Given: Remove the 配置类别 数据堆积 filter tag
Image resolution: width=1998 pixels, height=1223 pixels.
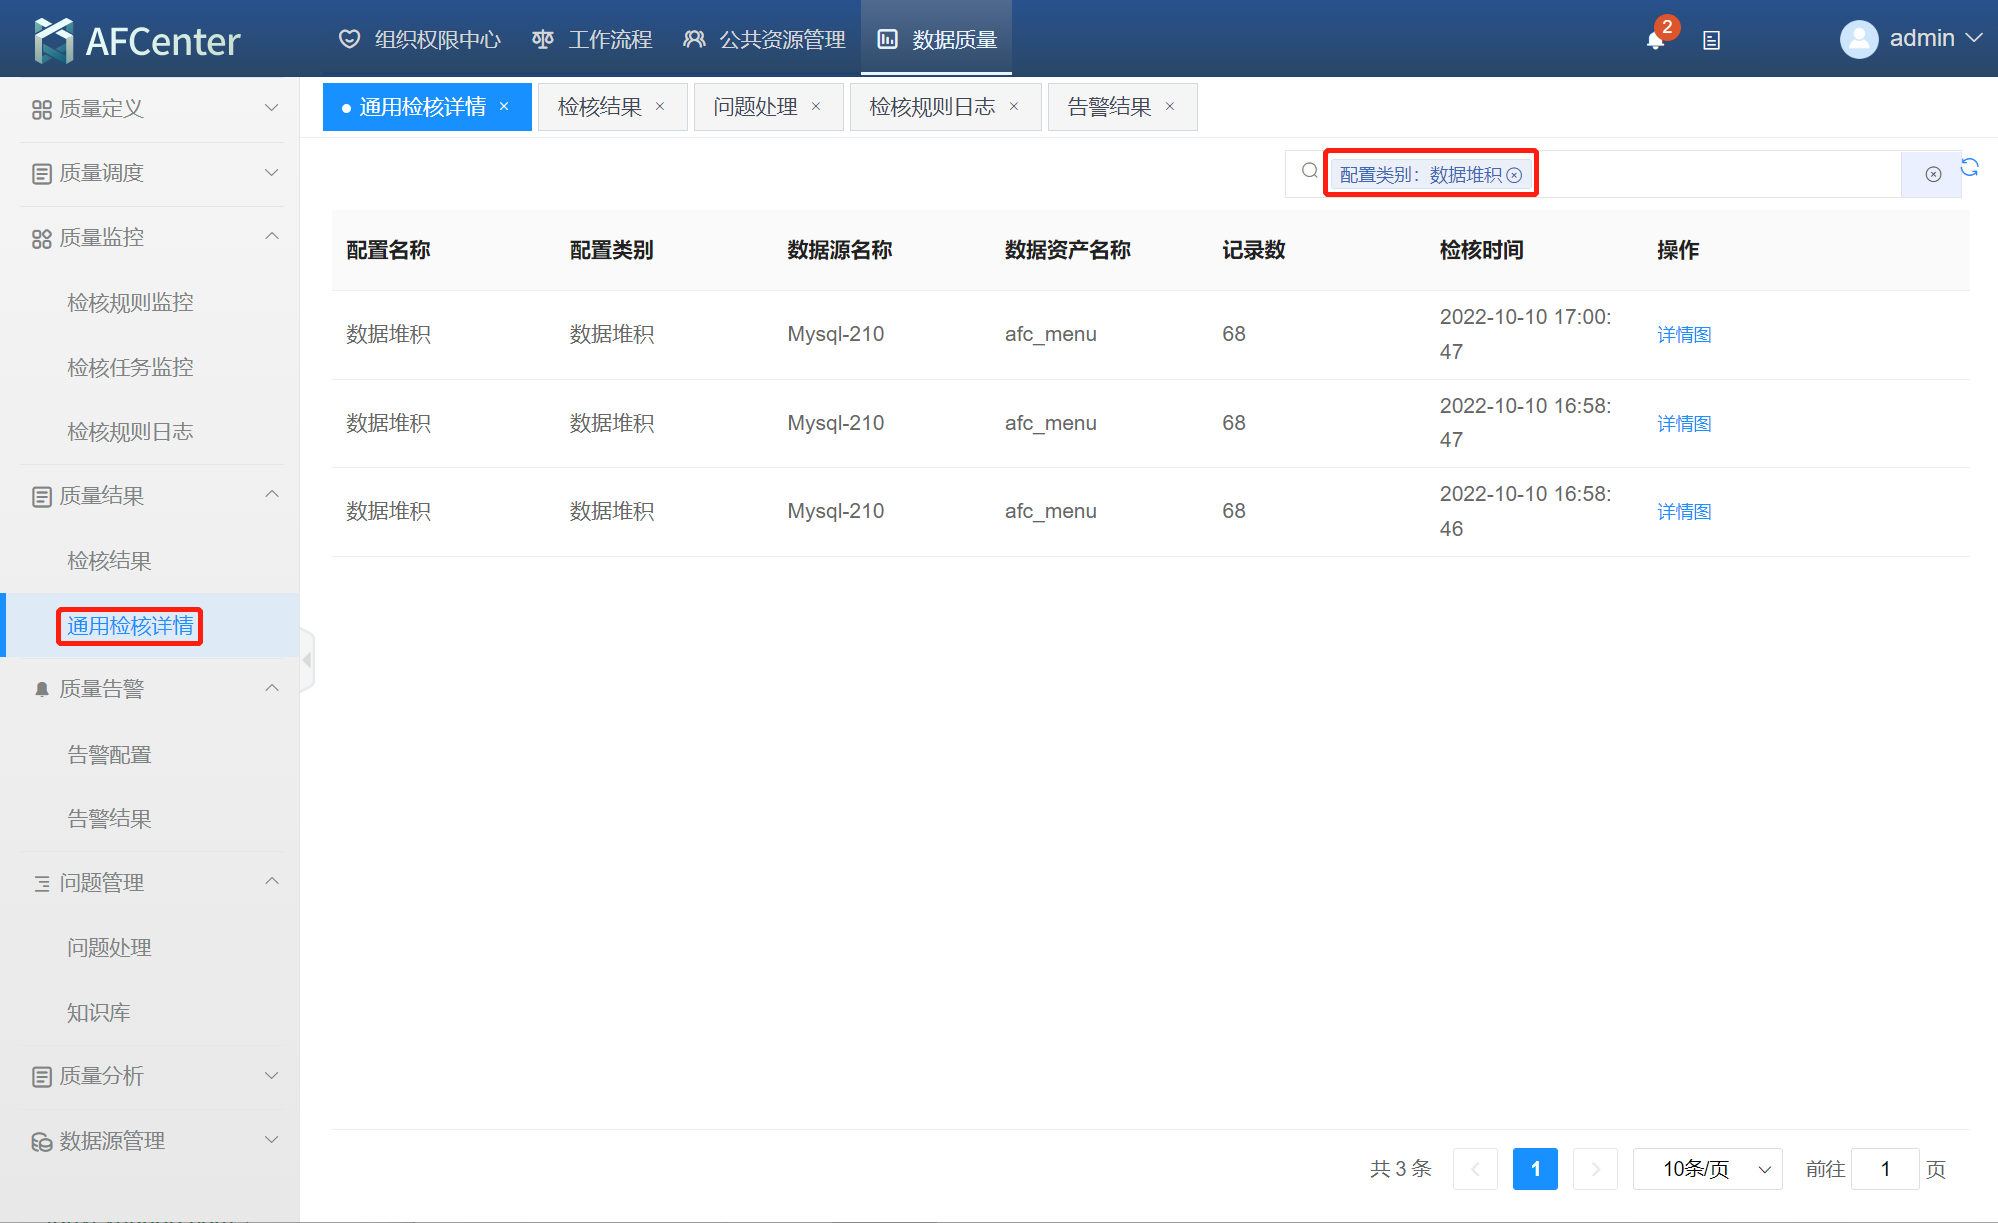Looking at the screenshot, I should (1514, 175).
